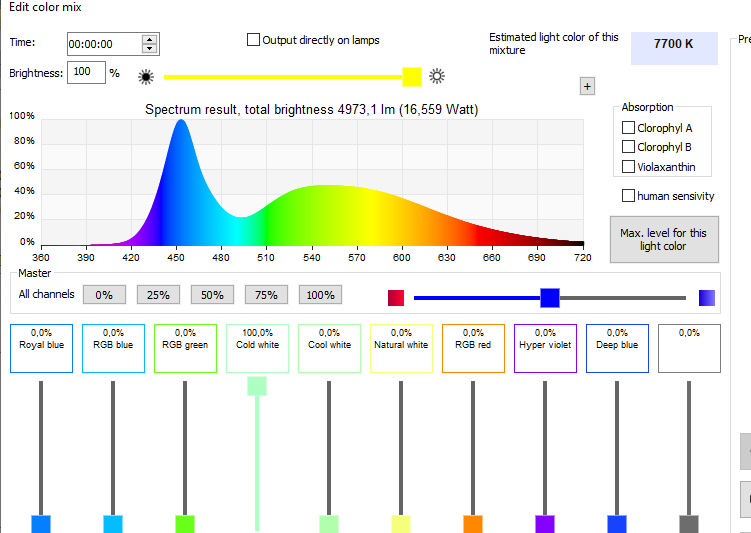Click the RGB blue slider handle
Viewport: 751px width, 533px height.
[113, 524]
